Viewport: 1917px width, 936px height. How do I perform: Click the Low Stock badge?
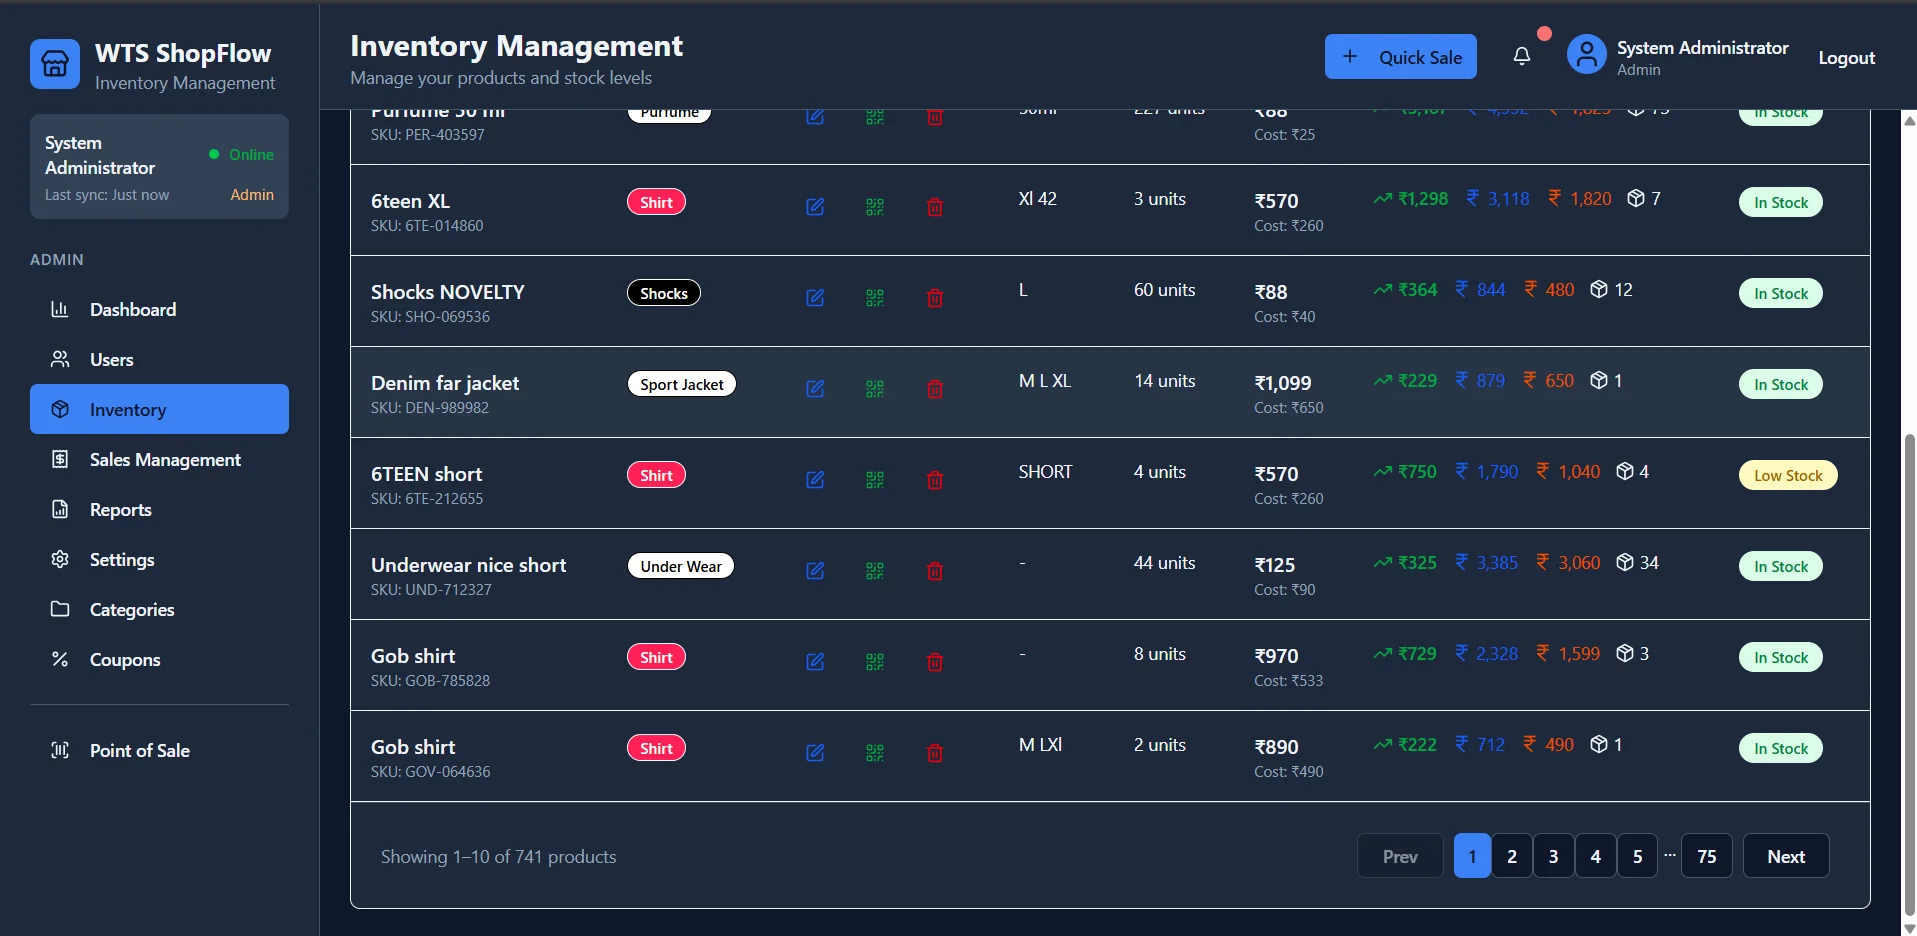coord(1788,476)
